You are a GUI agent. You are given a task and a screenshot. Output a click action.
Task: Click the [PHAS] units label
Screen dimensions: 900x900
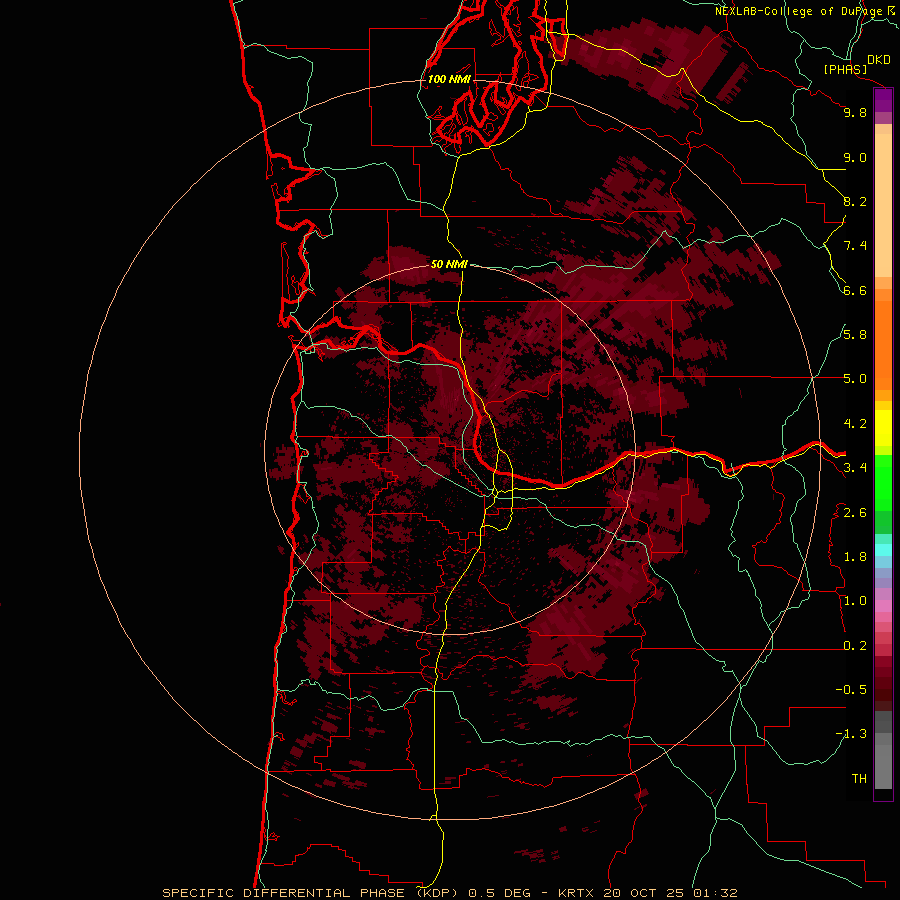tap(845, 69)
